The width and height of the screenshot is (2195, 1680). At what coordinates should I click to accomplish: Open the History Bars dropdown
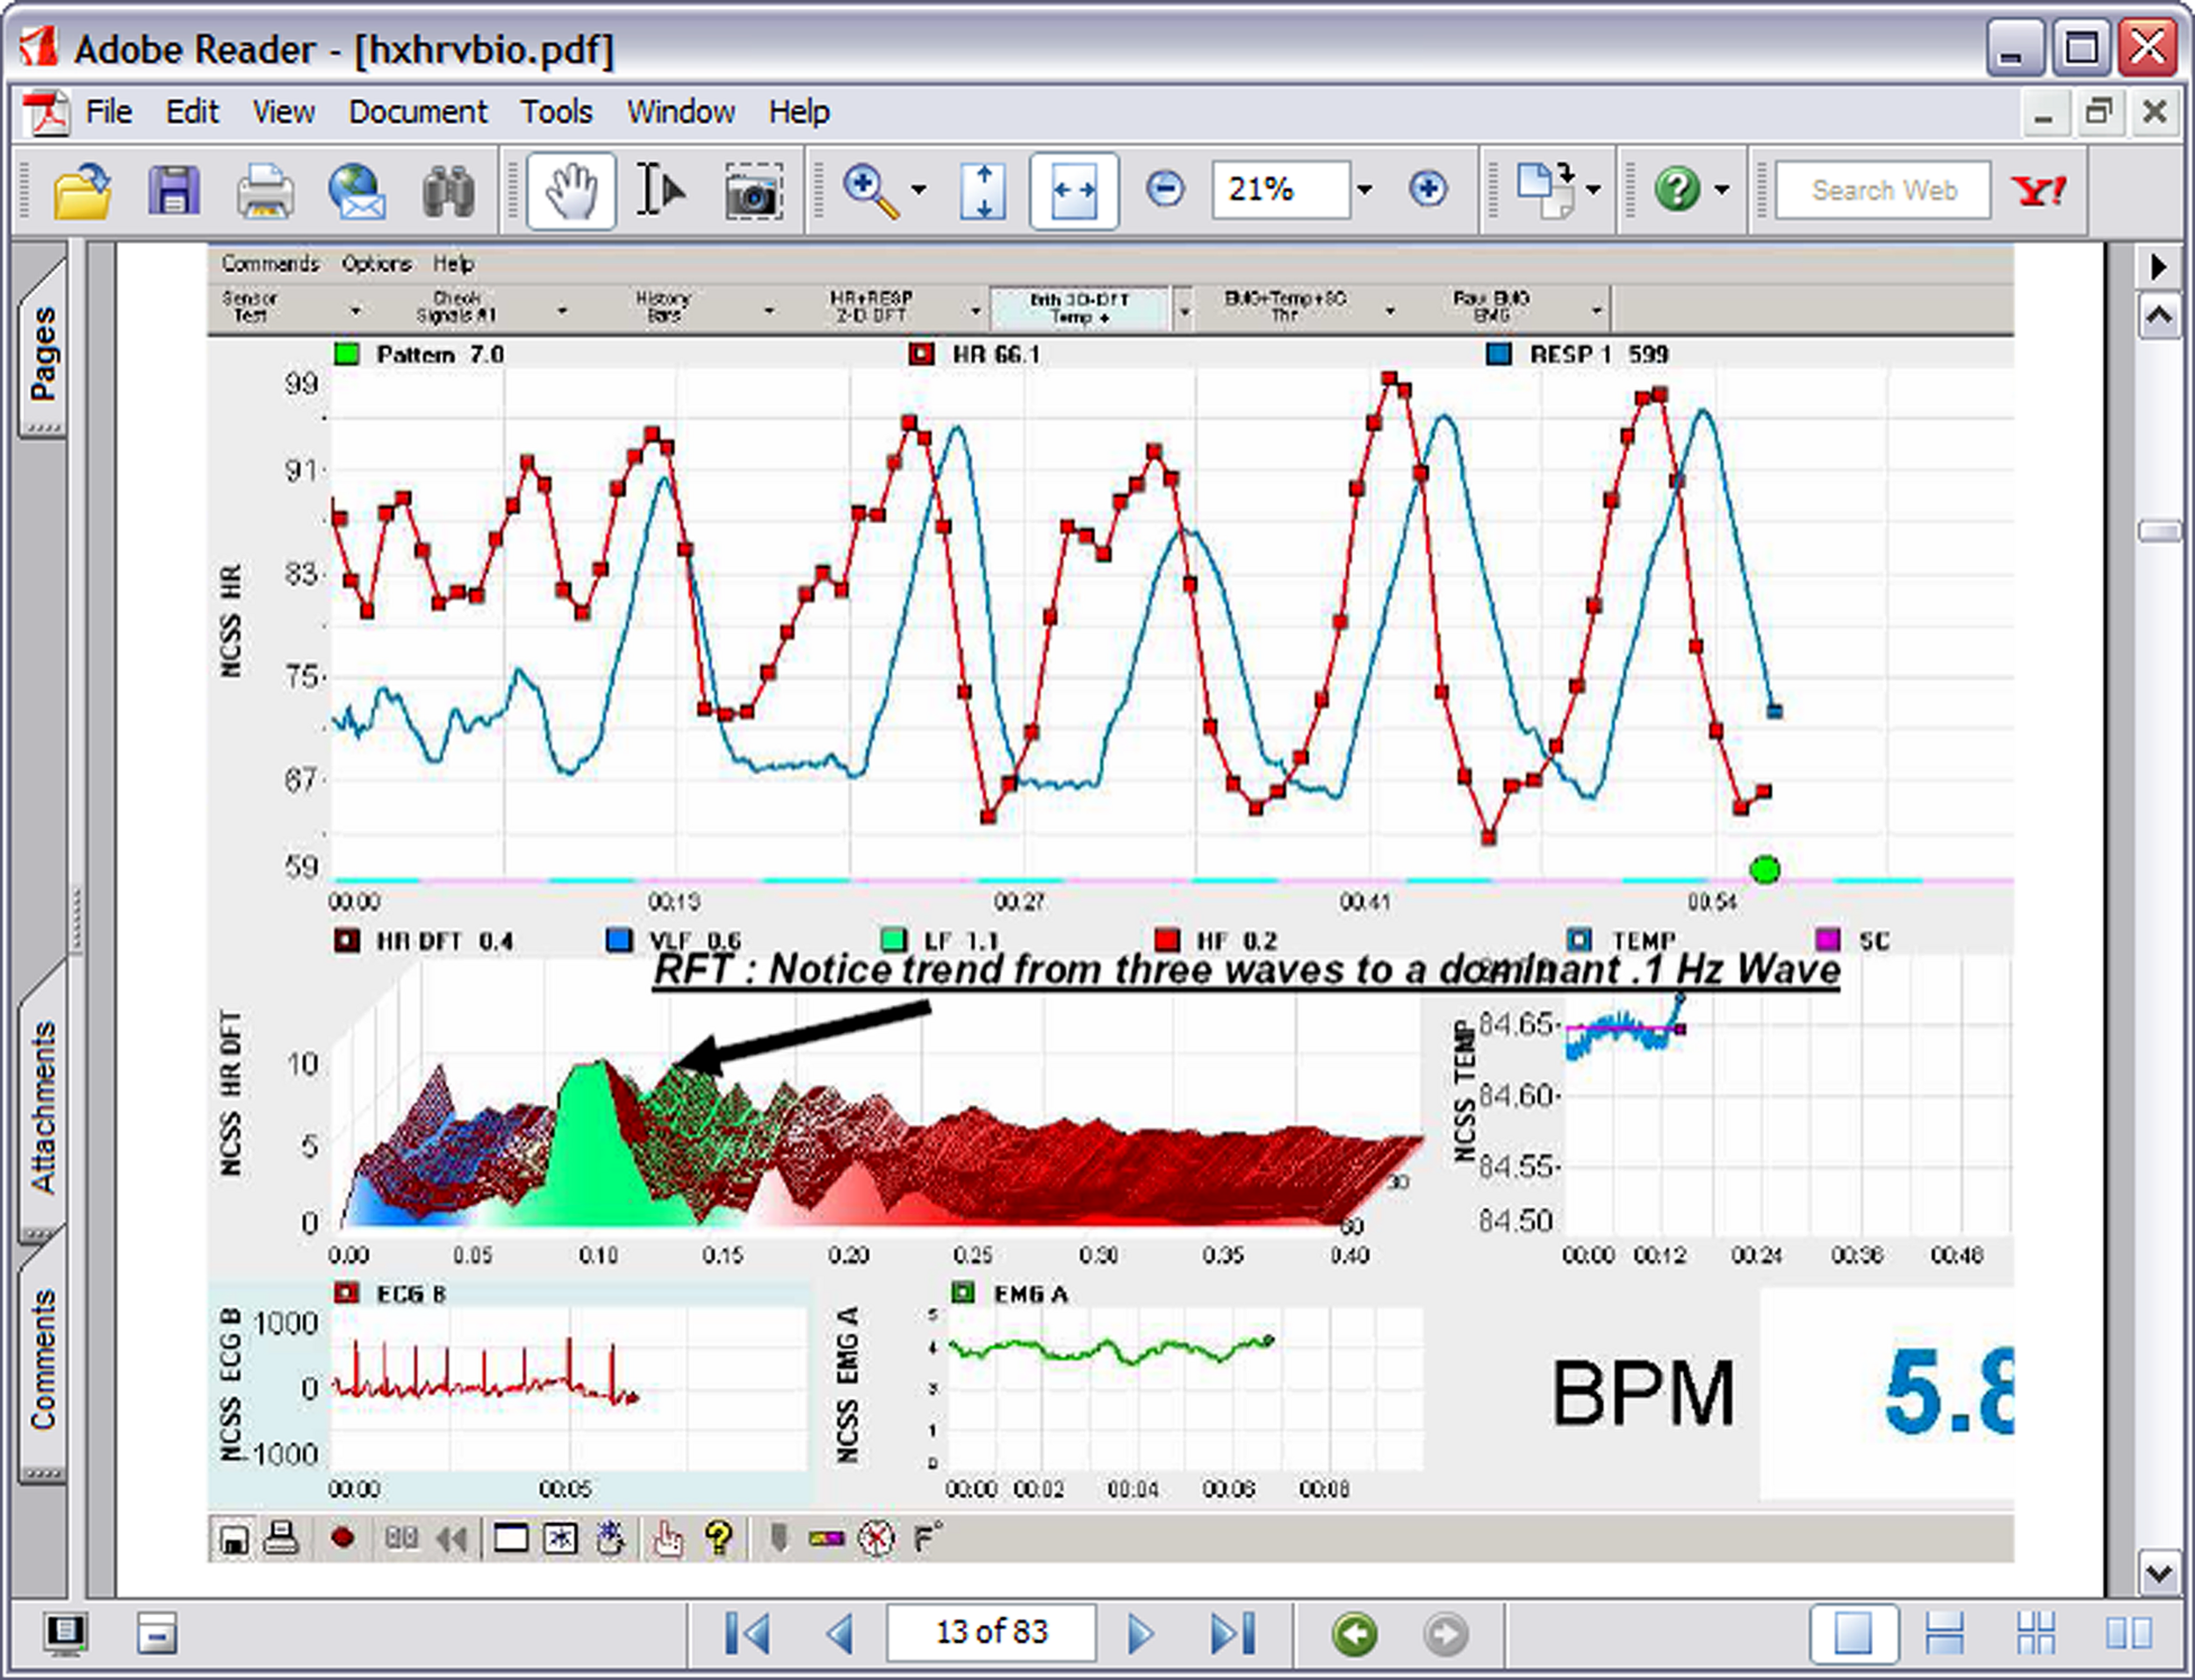[x=767, y=310]
